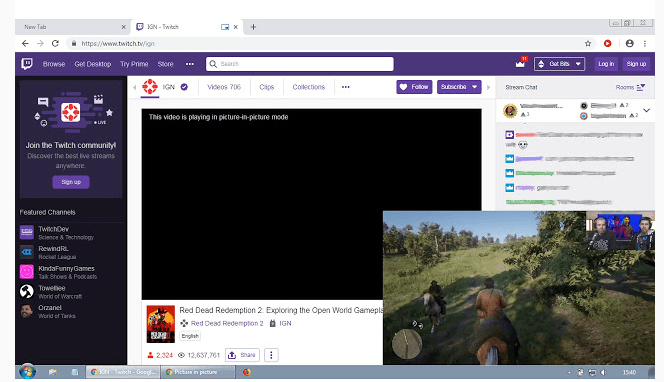Image resolution: width=664 pixels, height=382 pixels.
Task: Click the Orzanel channel avatar
Action: coord(27,311)
